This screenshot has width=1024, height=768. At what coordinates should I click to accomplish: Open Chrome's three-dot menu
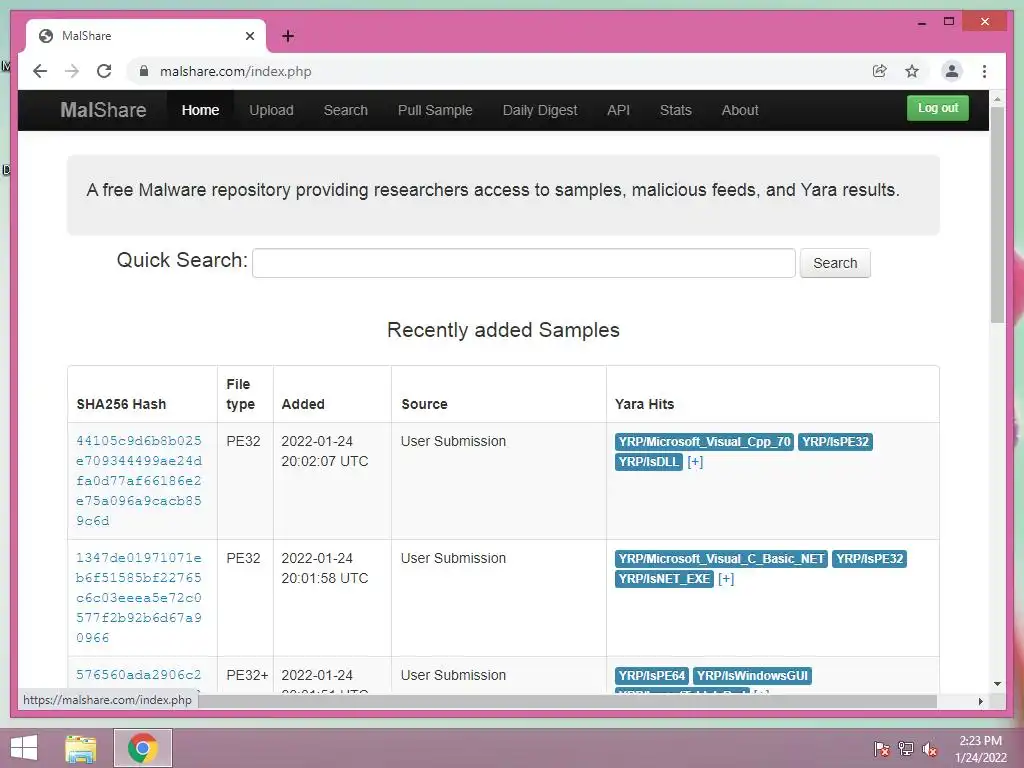coord(984,71)
